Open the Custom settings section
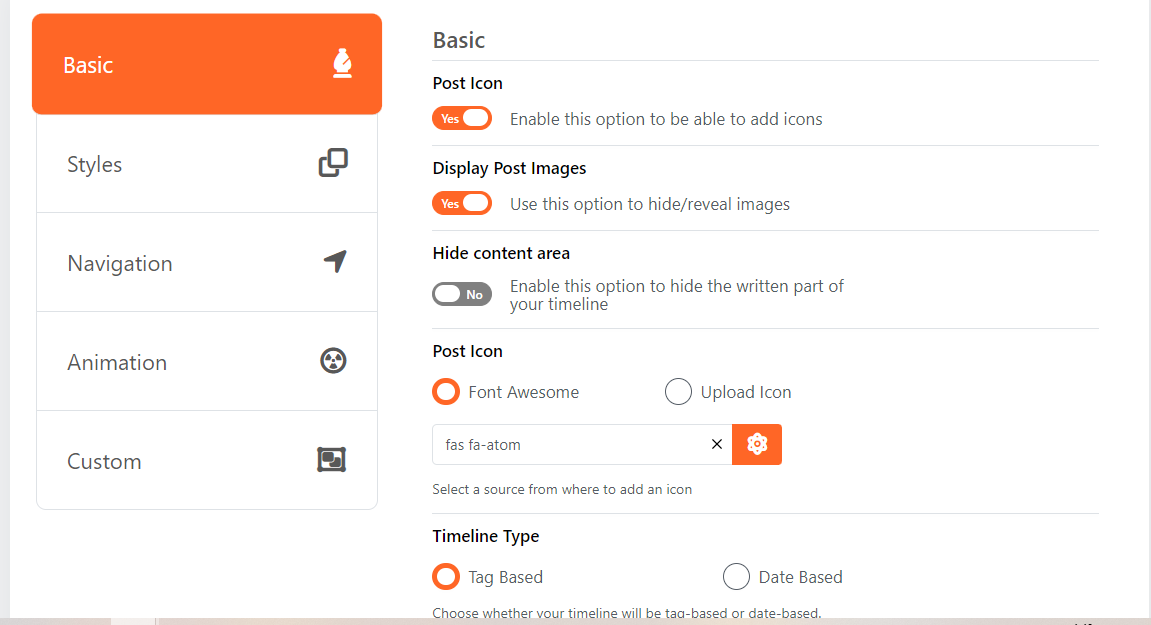This screenshot has height=625, width=1151. [206, 460]
